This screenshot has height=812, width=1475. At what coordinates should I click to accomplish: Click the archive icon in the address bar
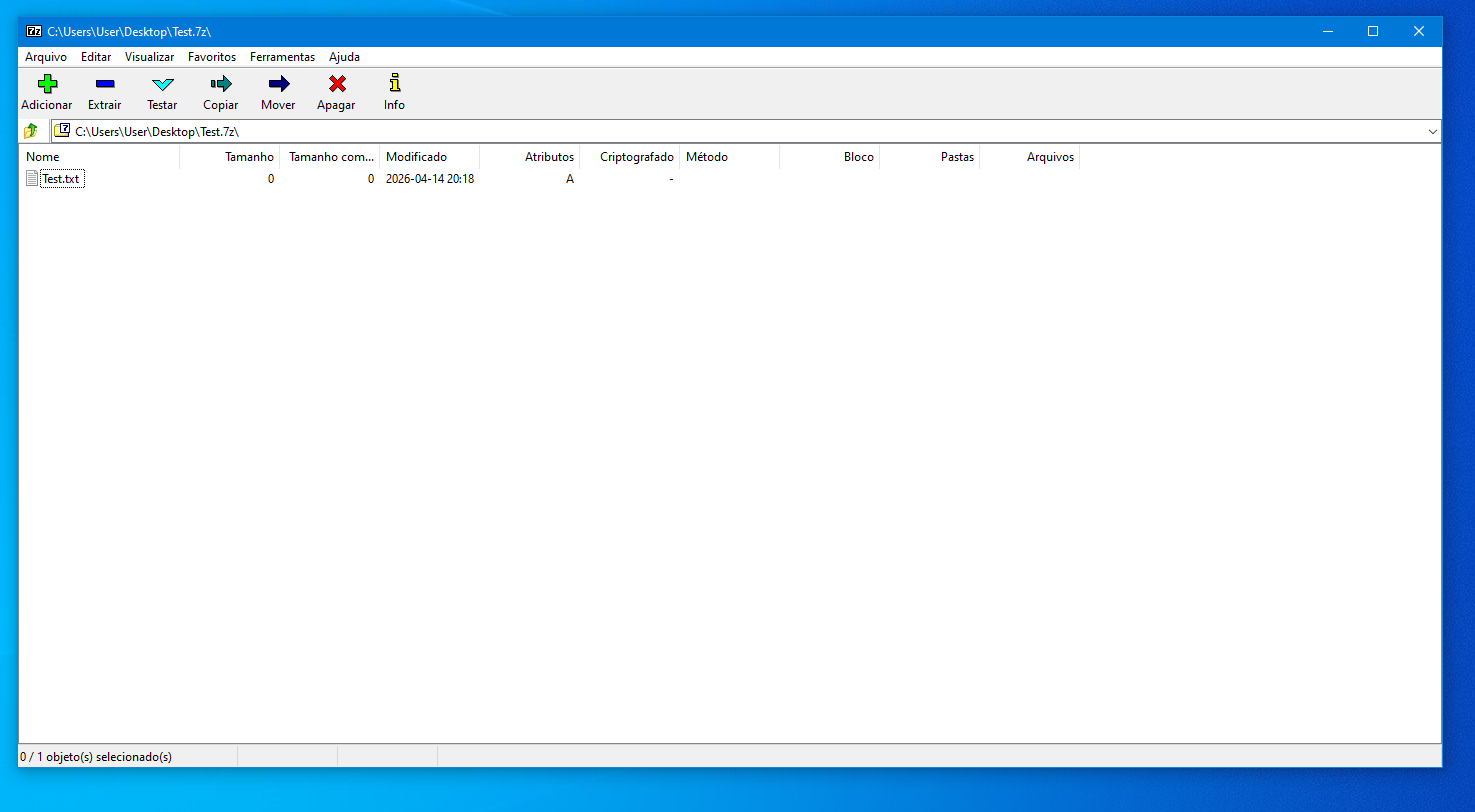[x=63, y=131]
